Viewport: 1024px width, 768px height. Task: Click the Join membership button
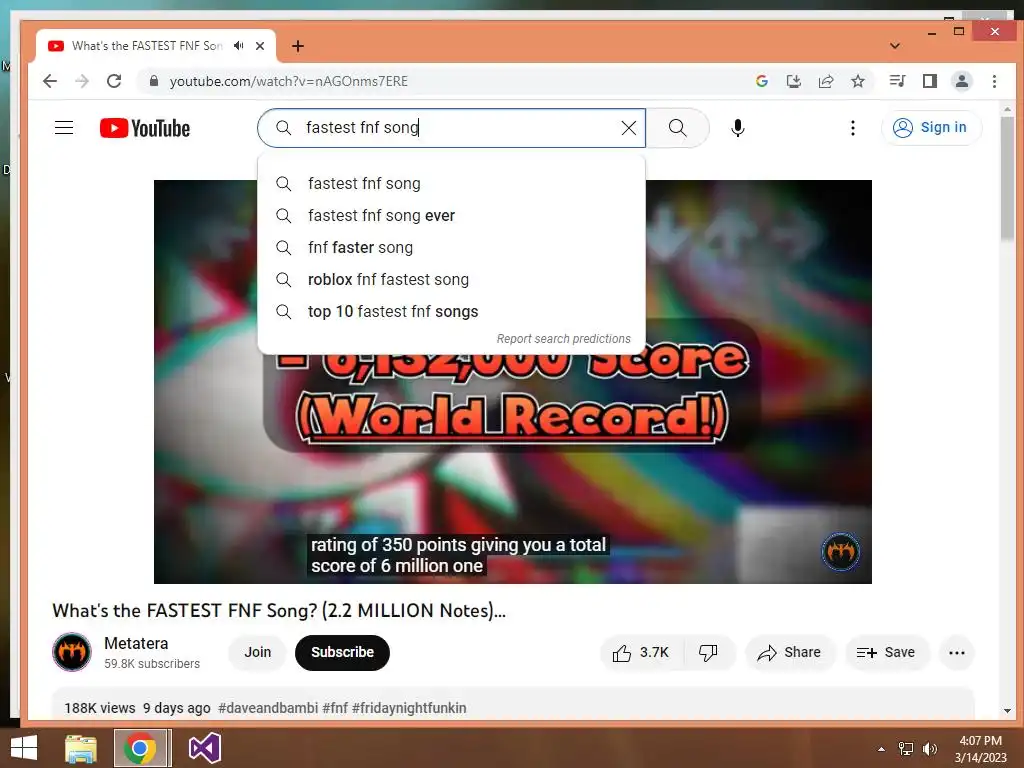[257, 652]
